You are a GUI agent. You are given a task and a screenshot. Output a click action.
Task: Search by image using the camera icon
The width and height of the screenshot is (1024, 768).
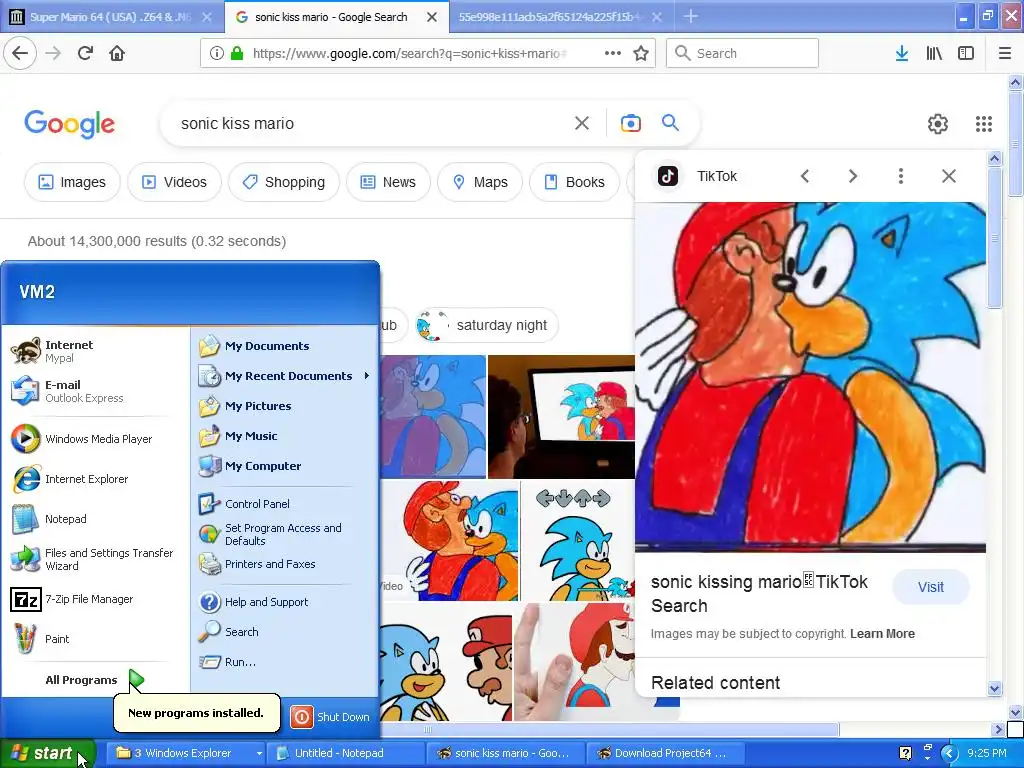[630, 123]
